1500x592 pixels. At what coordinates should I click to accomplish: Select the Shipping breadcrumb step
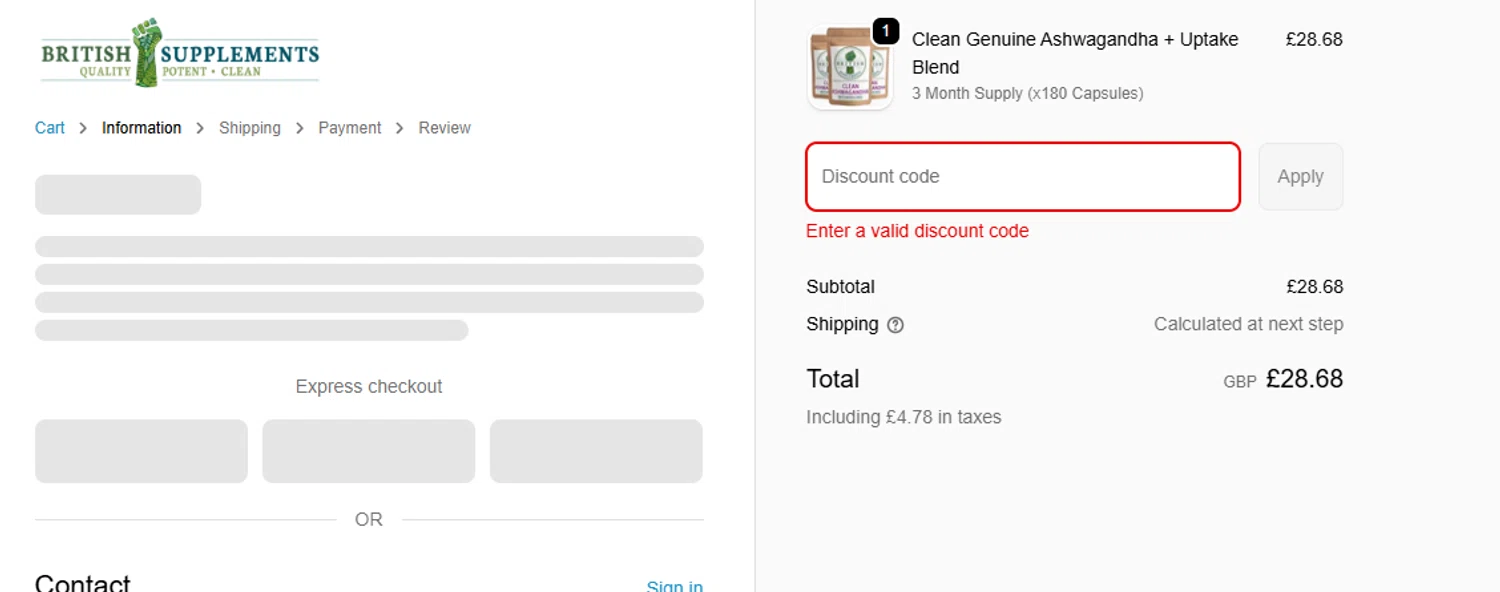coord(250,128)
